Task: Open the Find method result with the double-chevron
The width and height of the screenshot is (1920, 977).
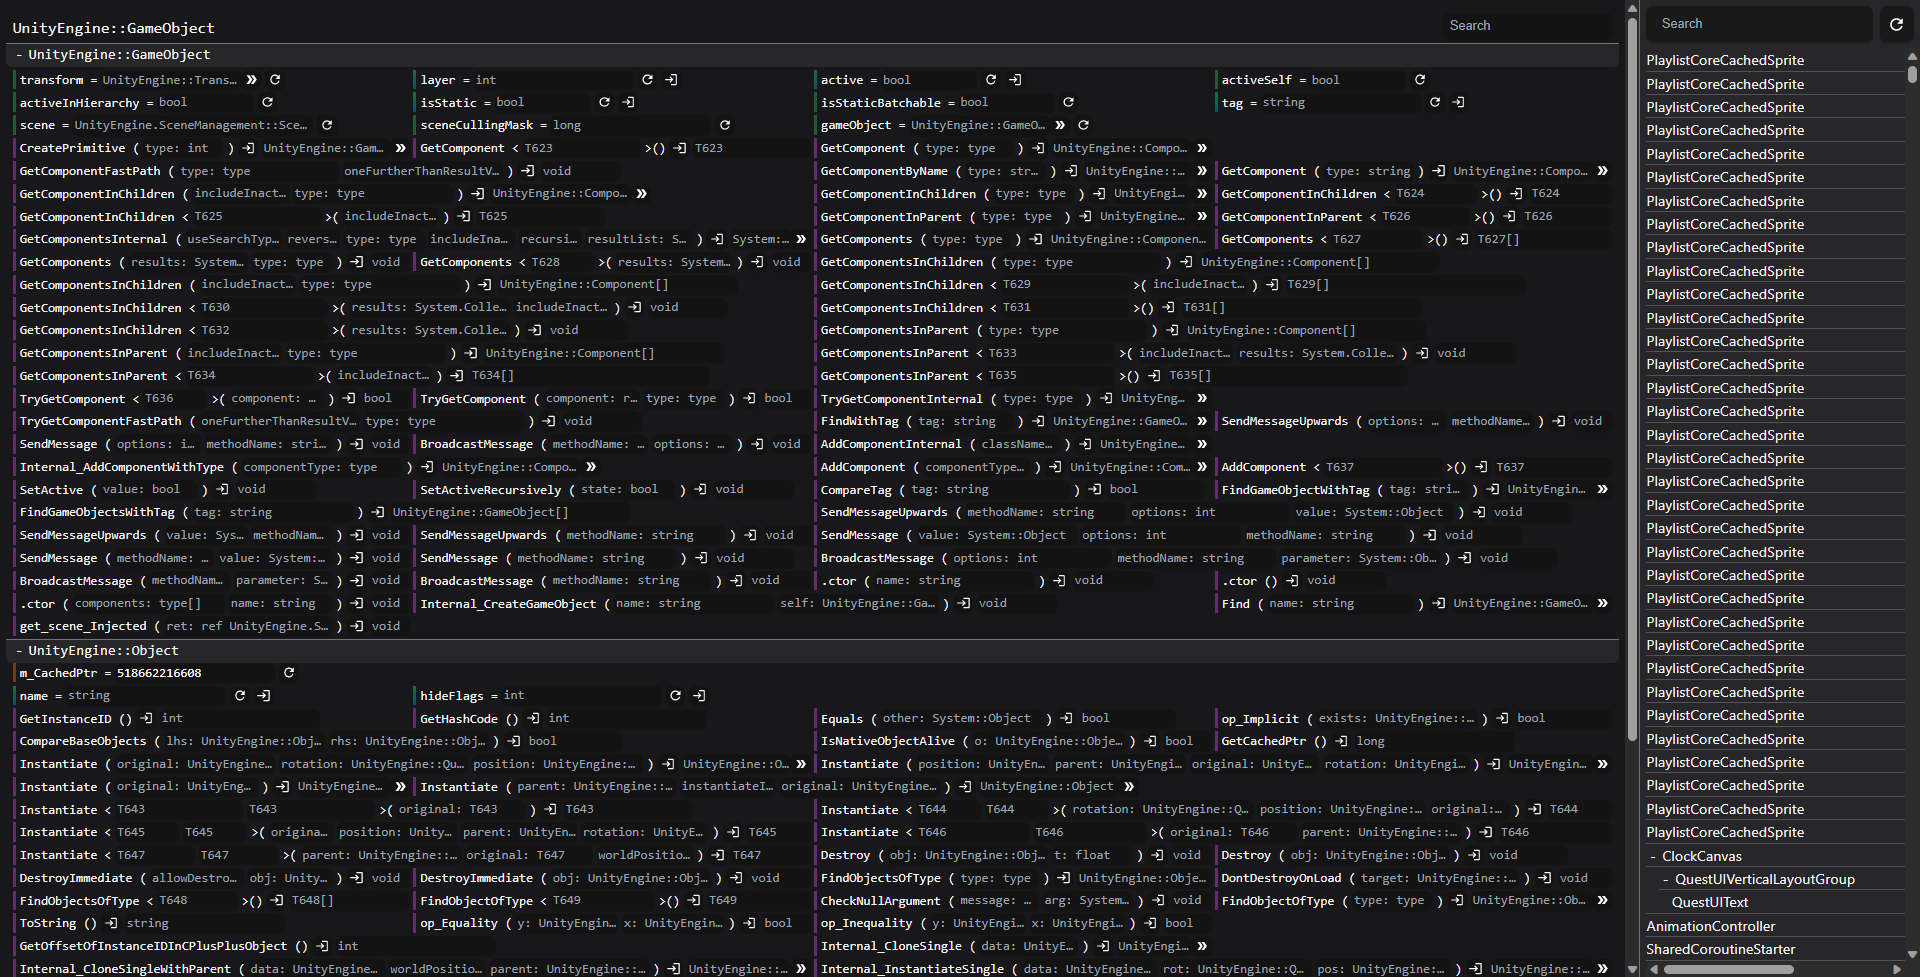Action: click(x=1603, y=603)
